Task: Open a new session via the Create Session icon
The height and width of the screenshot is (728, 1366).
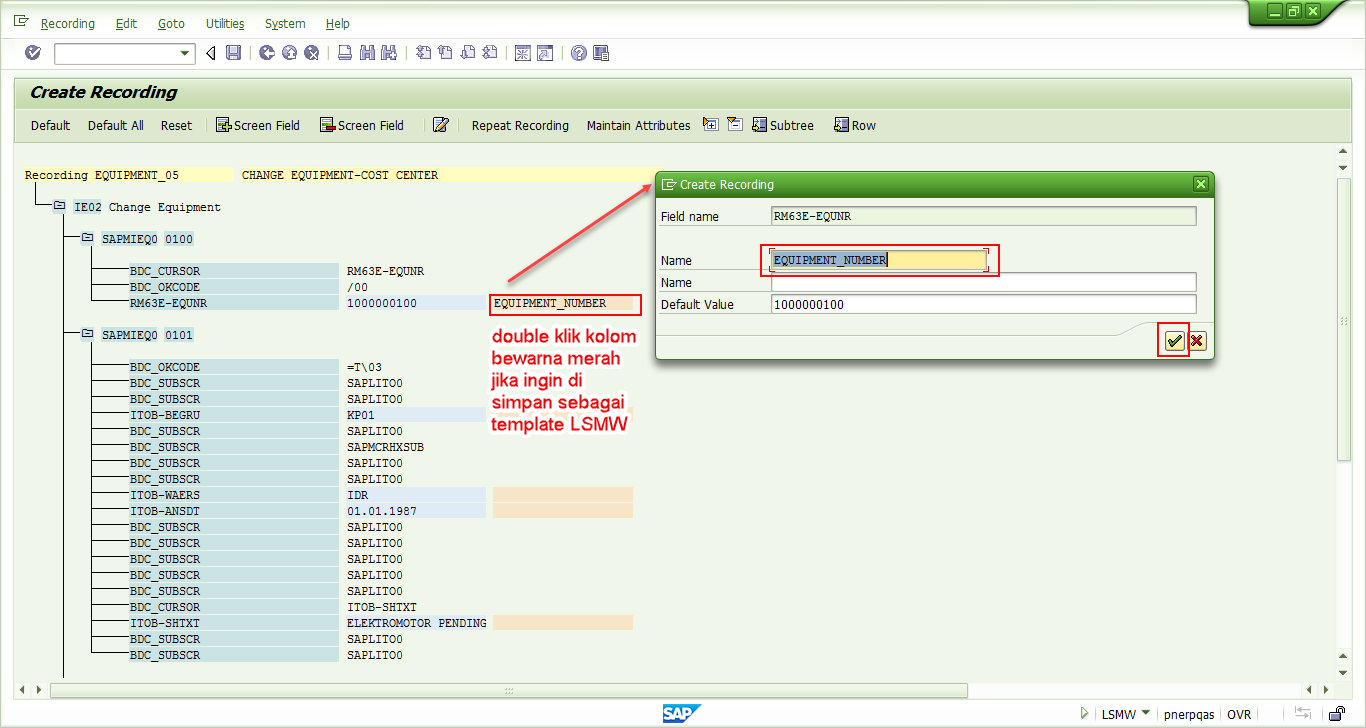Action: [x=522, y=53]
